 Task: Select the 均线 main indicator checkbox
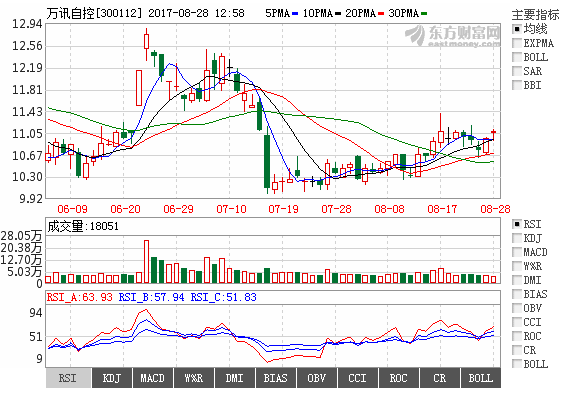click(x=517, y=29)
